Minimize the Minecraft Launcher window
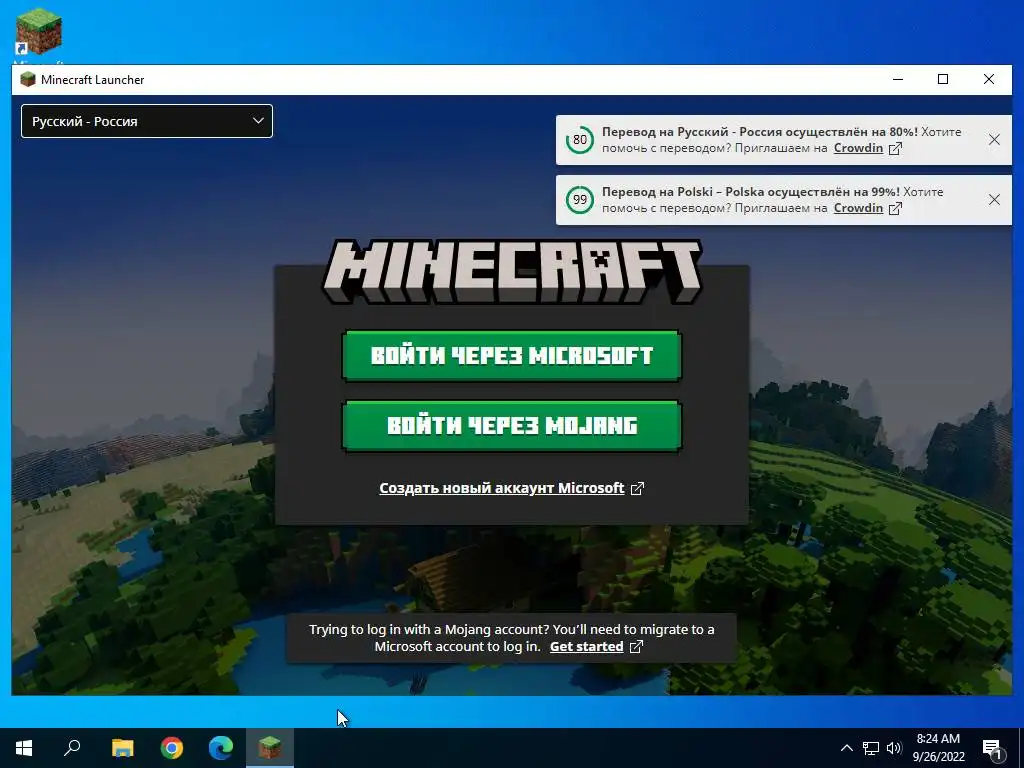The width and height of the screenshot is (1024, 768). (898, 80)
